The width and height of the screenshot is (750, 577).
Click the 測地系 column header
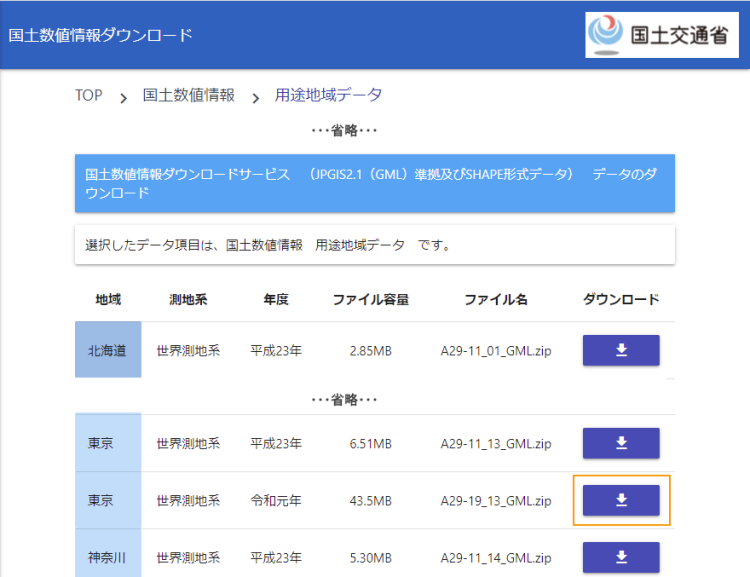(188, 300)
